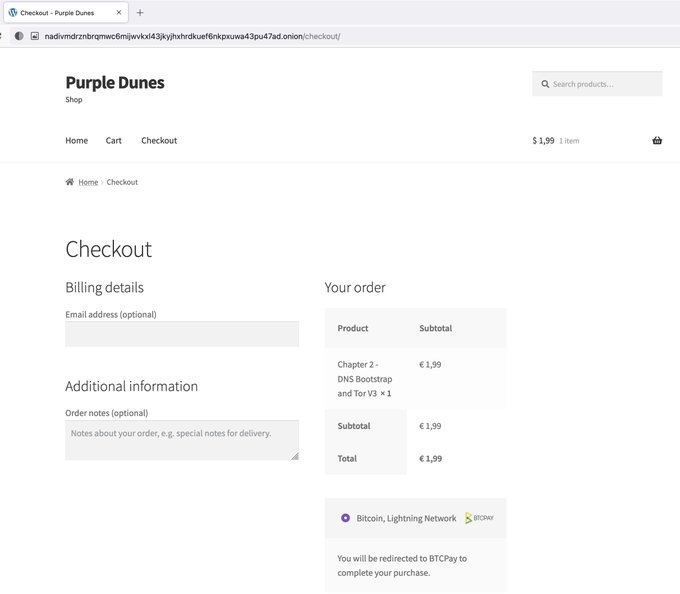Open the $ 1,99 cart total link
The image size is (680, 594).
(x=543, y=141)
